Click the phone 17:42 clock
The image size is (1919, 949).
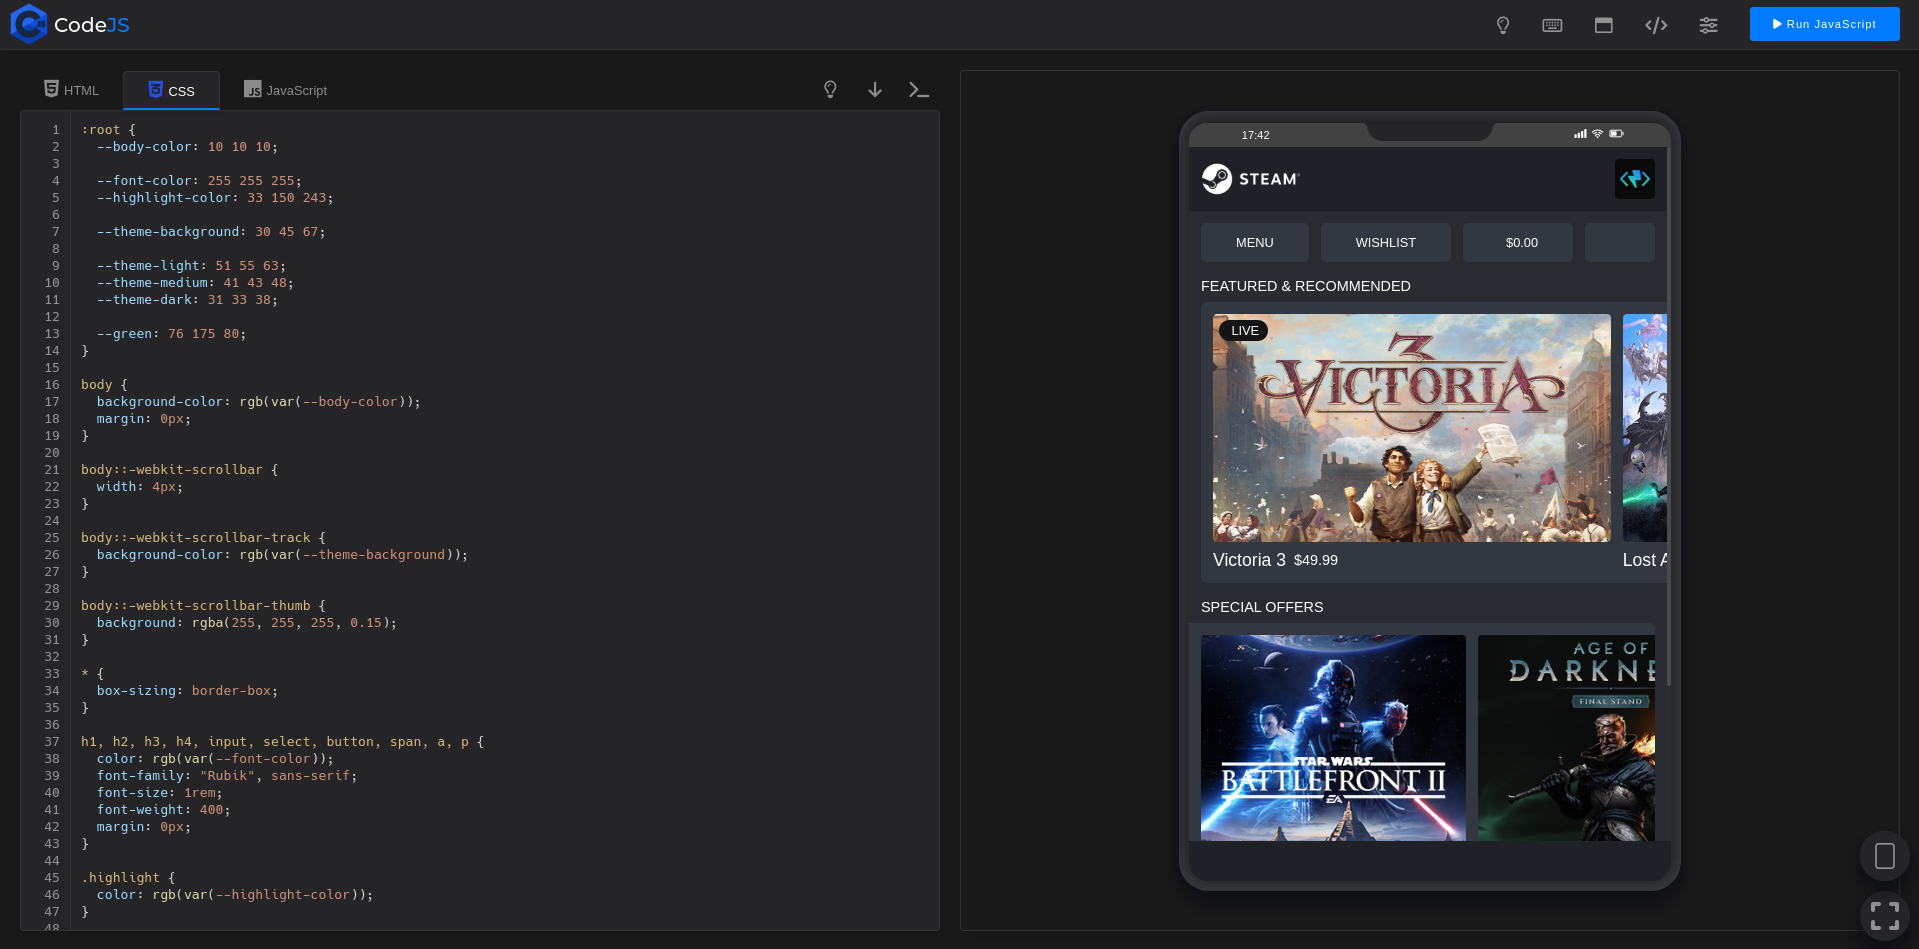(1255, 135)
